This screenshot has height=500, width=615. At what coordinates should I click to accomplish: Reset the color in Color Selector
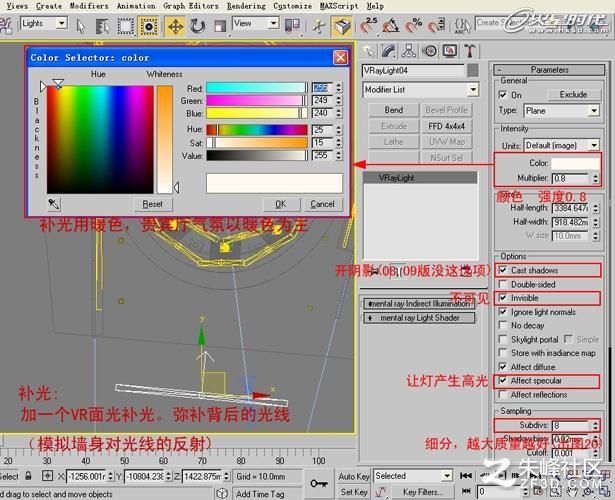pos(153,204)
